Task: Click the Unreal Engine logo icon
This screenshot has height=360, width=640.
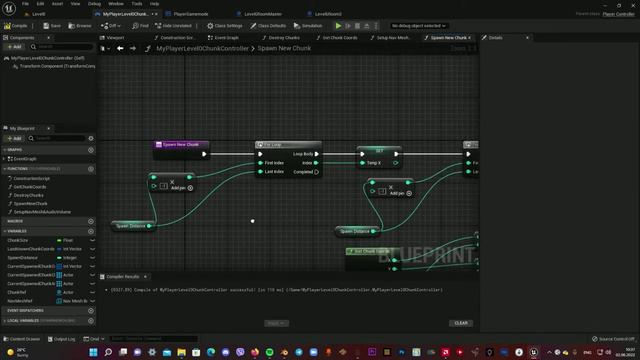Action: [9, 8]
